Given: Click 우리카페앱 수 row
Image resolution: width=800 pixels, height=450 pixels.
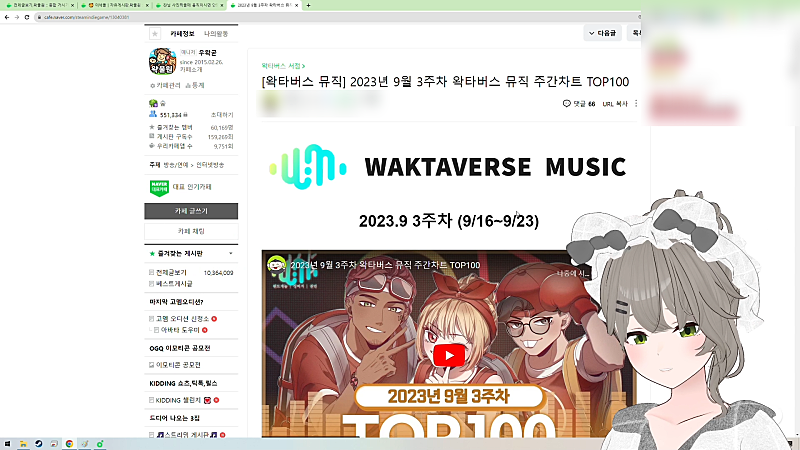Looking at the screenshot, I should point(191,146).
